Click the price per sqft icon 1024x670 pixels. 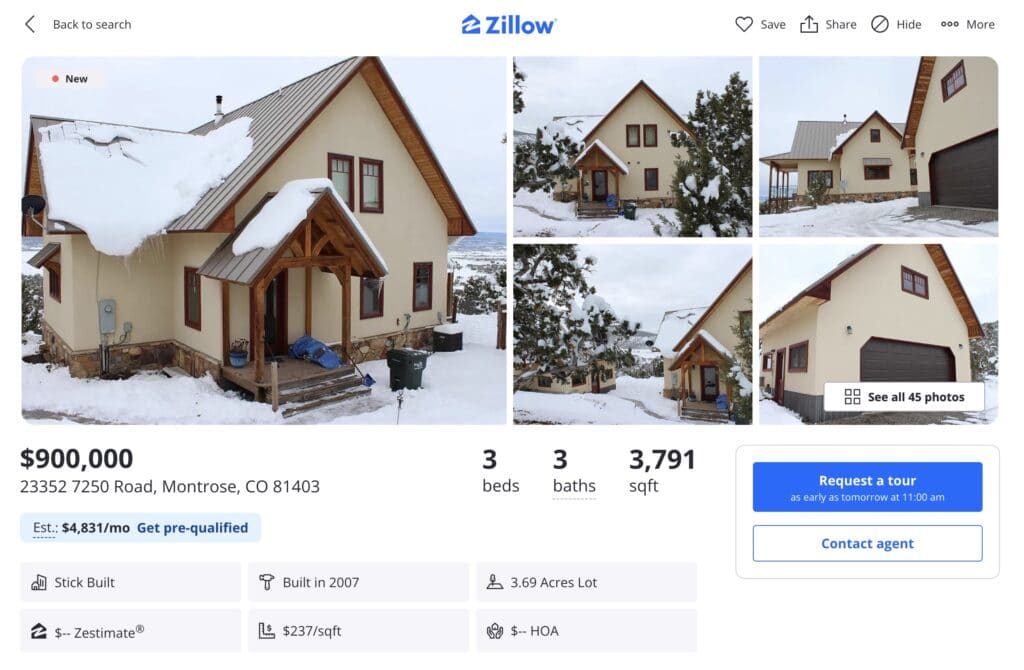tap(267, 631)
